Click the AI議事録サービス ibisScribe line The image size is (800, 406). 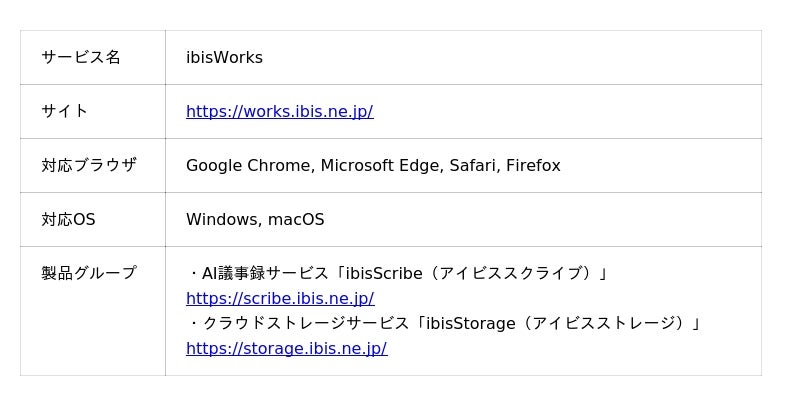[x=398, y=273]
